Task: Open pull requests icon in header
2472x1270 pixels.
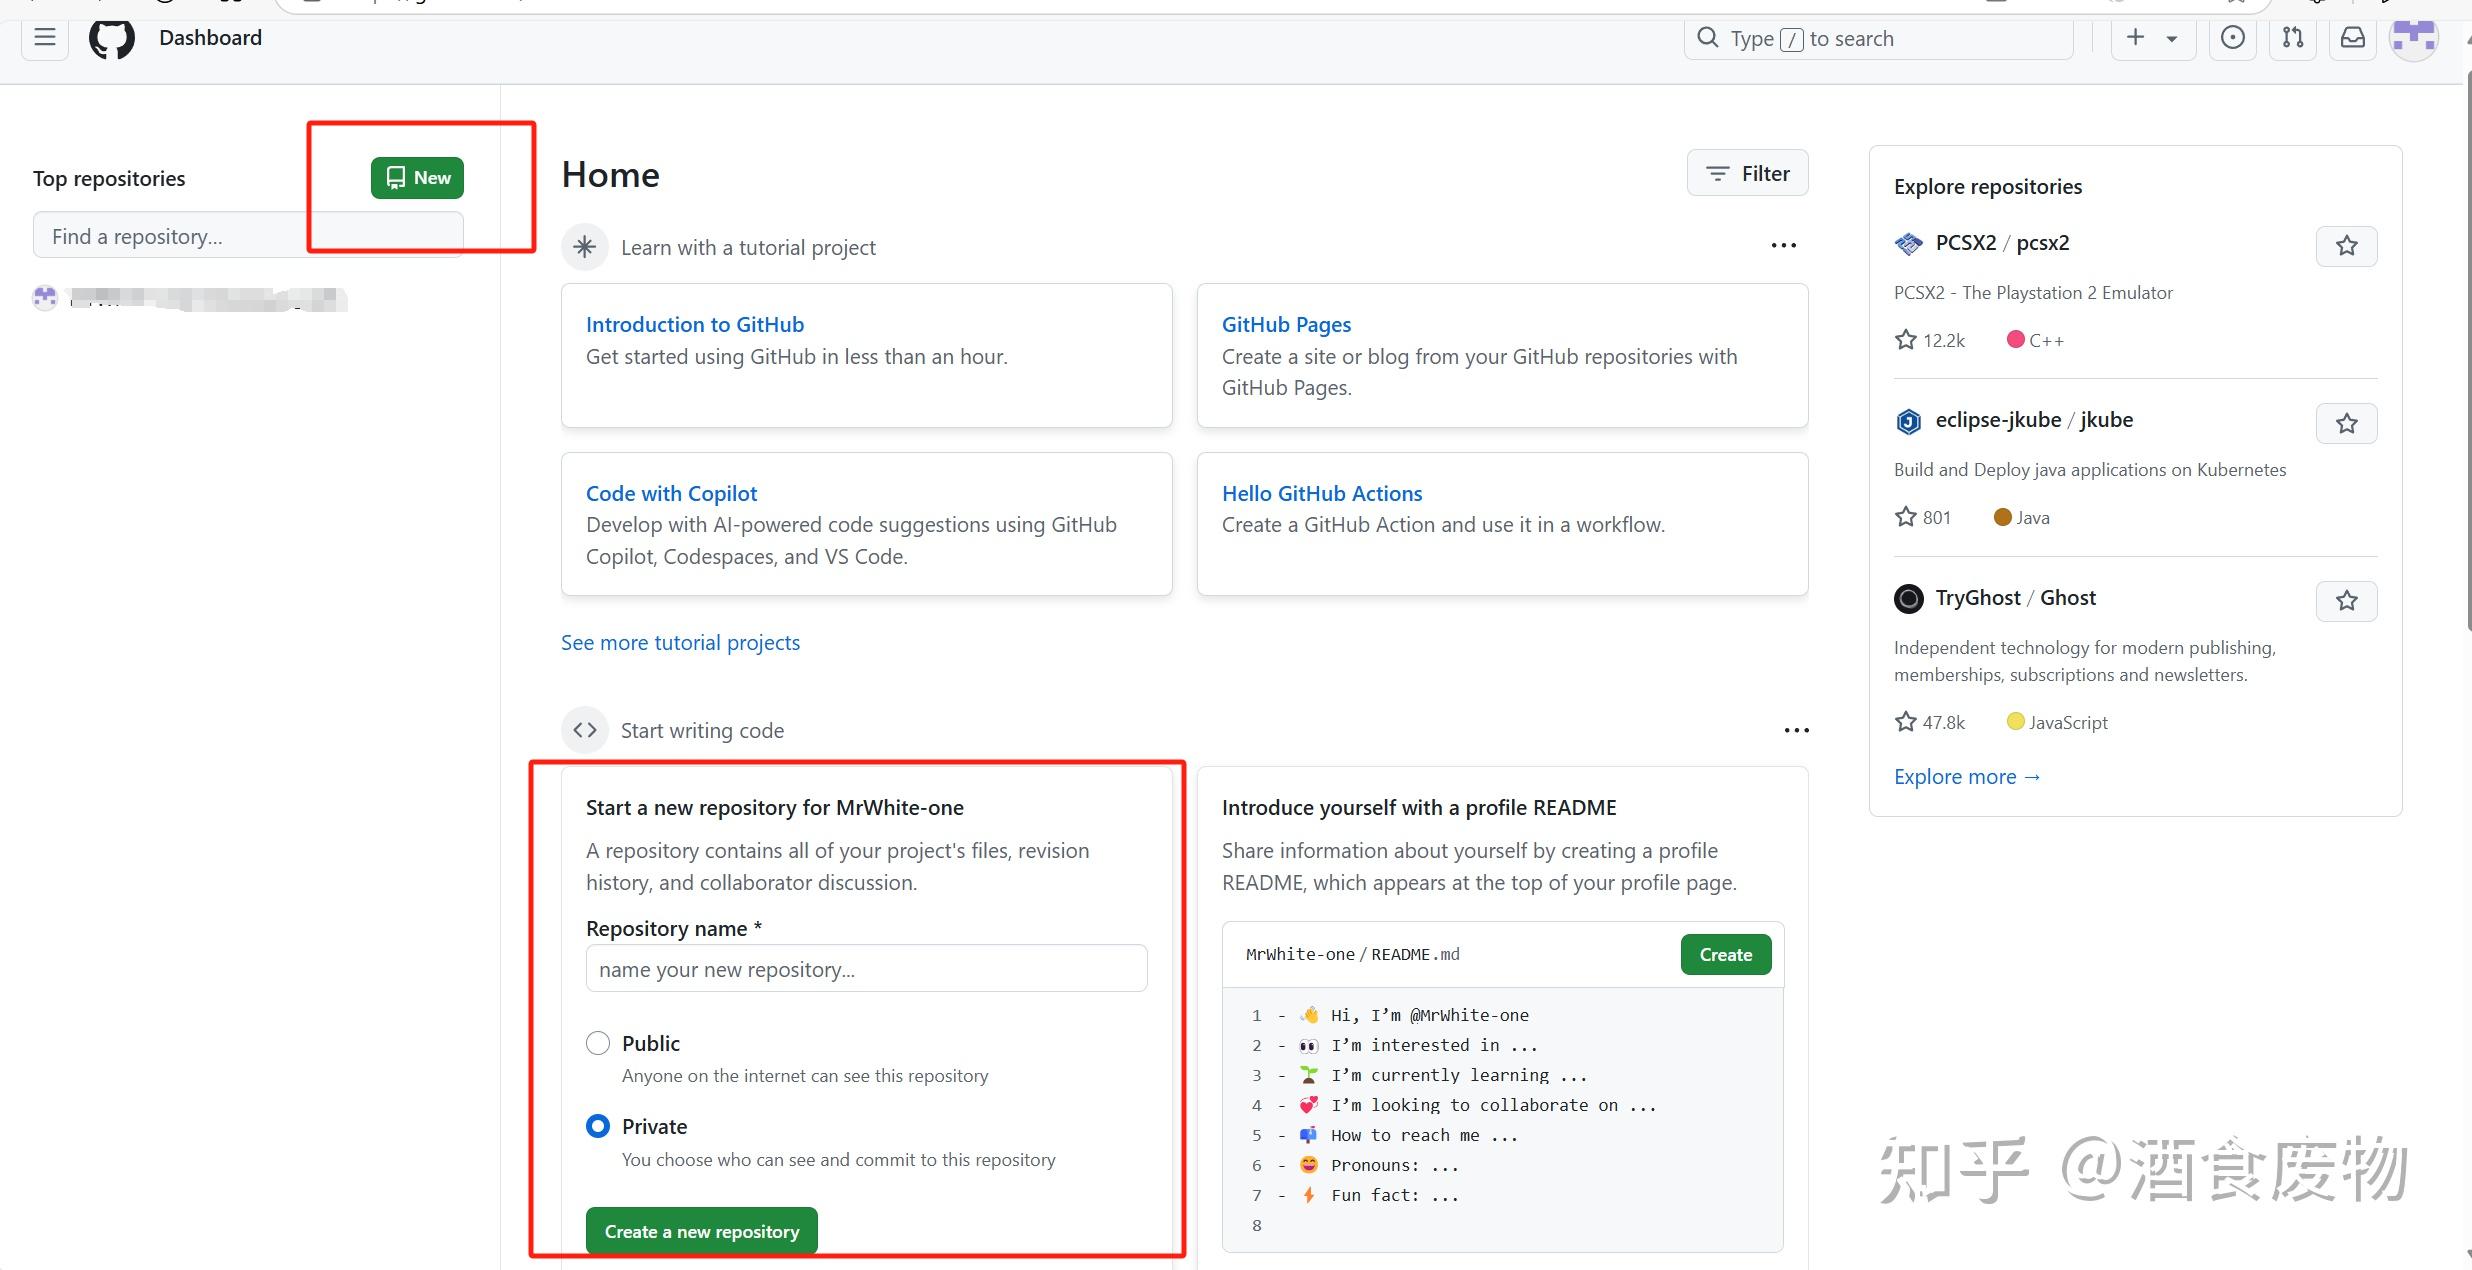Action: coord(2292,37)
